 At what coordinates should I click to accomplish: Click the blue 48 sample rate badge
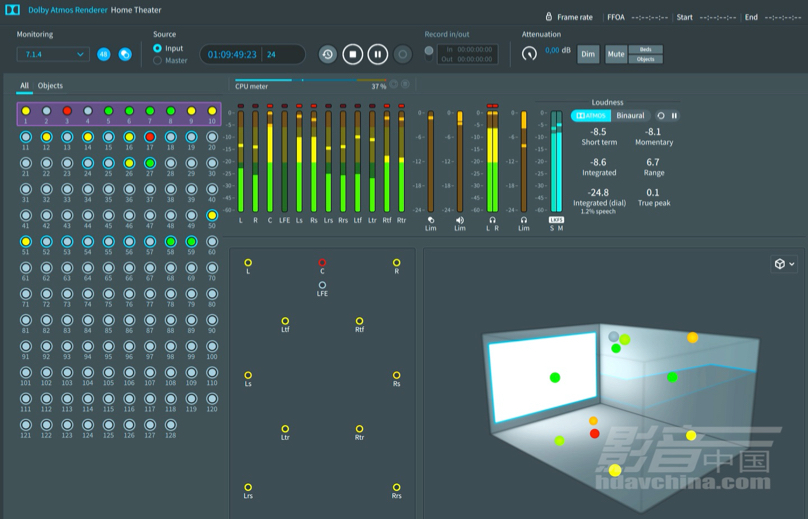(104, 54)
